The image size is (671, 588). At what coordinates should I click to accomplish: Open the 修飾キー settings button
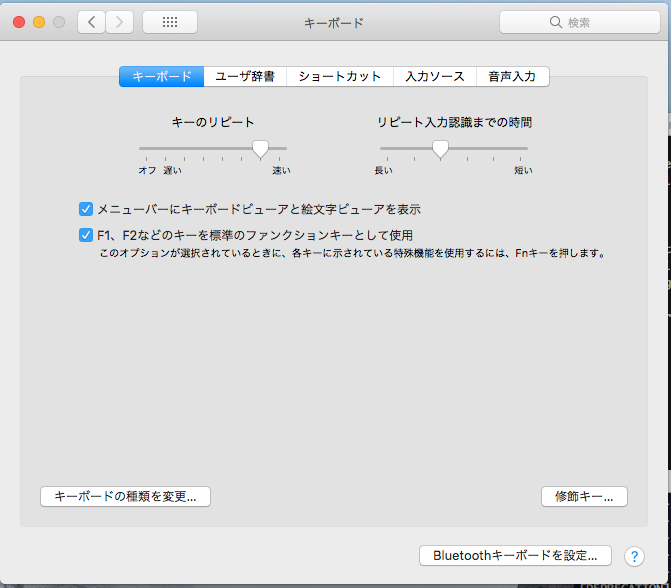(584, 496)
